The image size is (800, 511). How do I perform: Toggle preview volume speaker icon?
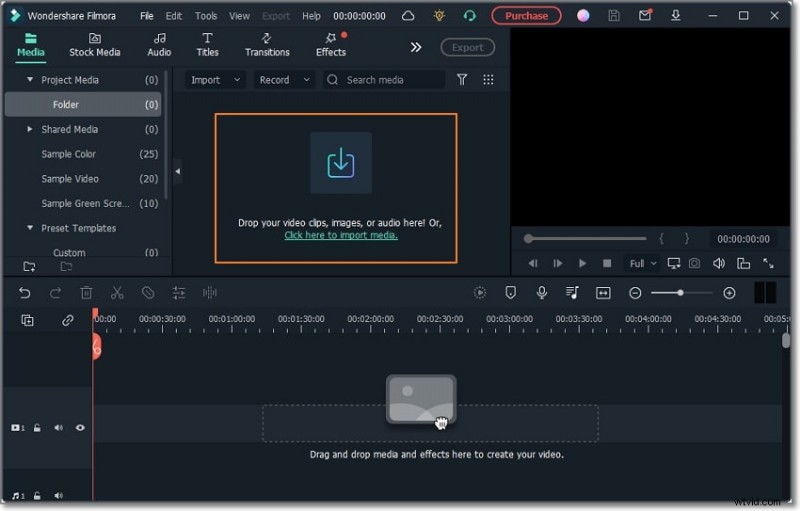(x=719, y=263)
